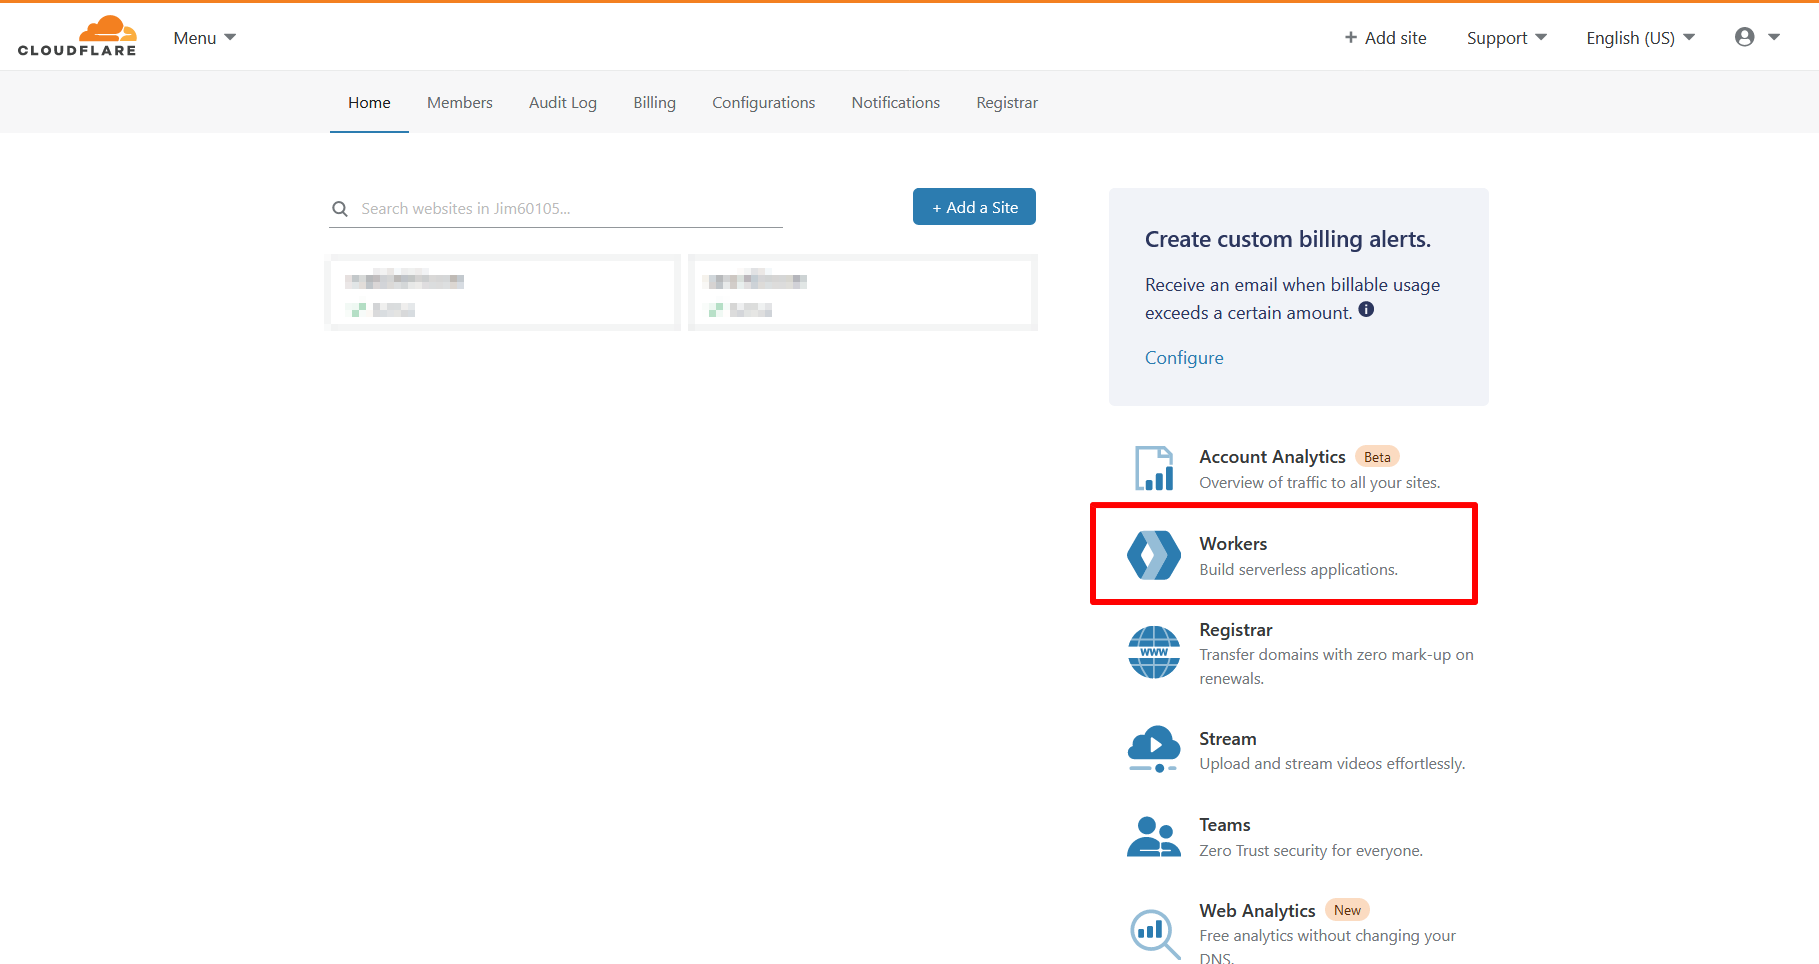The image size is (1819, 964).
Task: Switch to the Members tab
Action: (459, 103)
